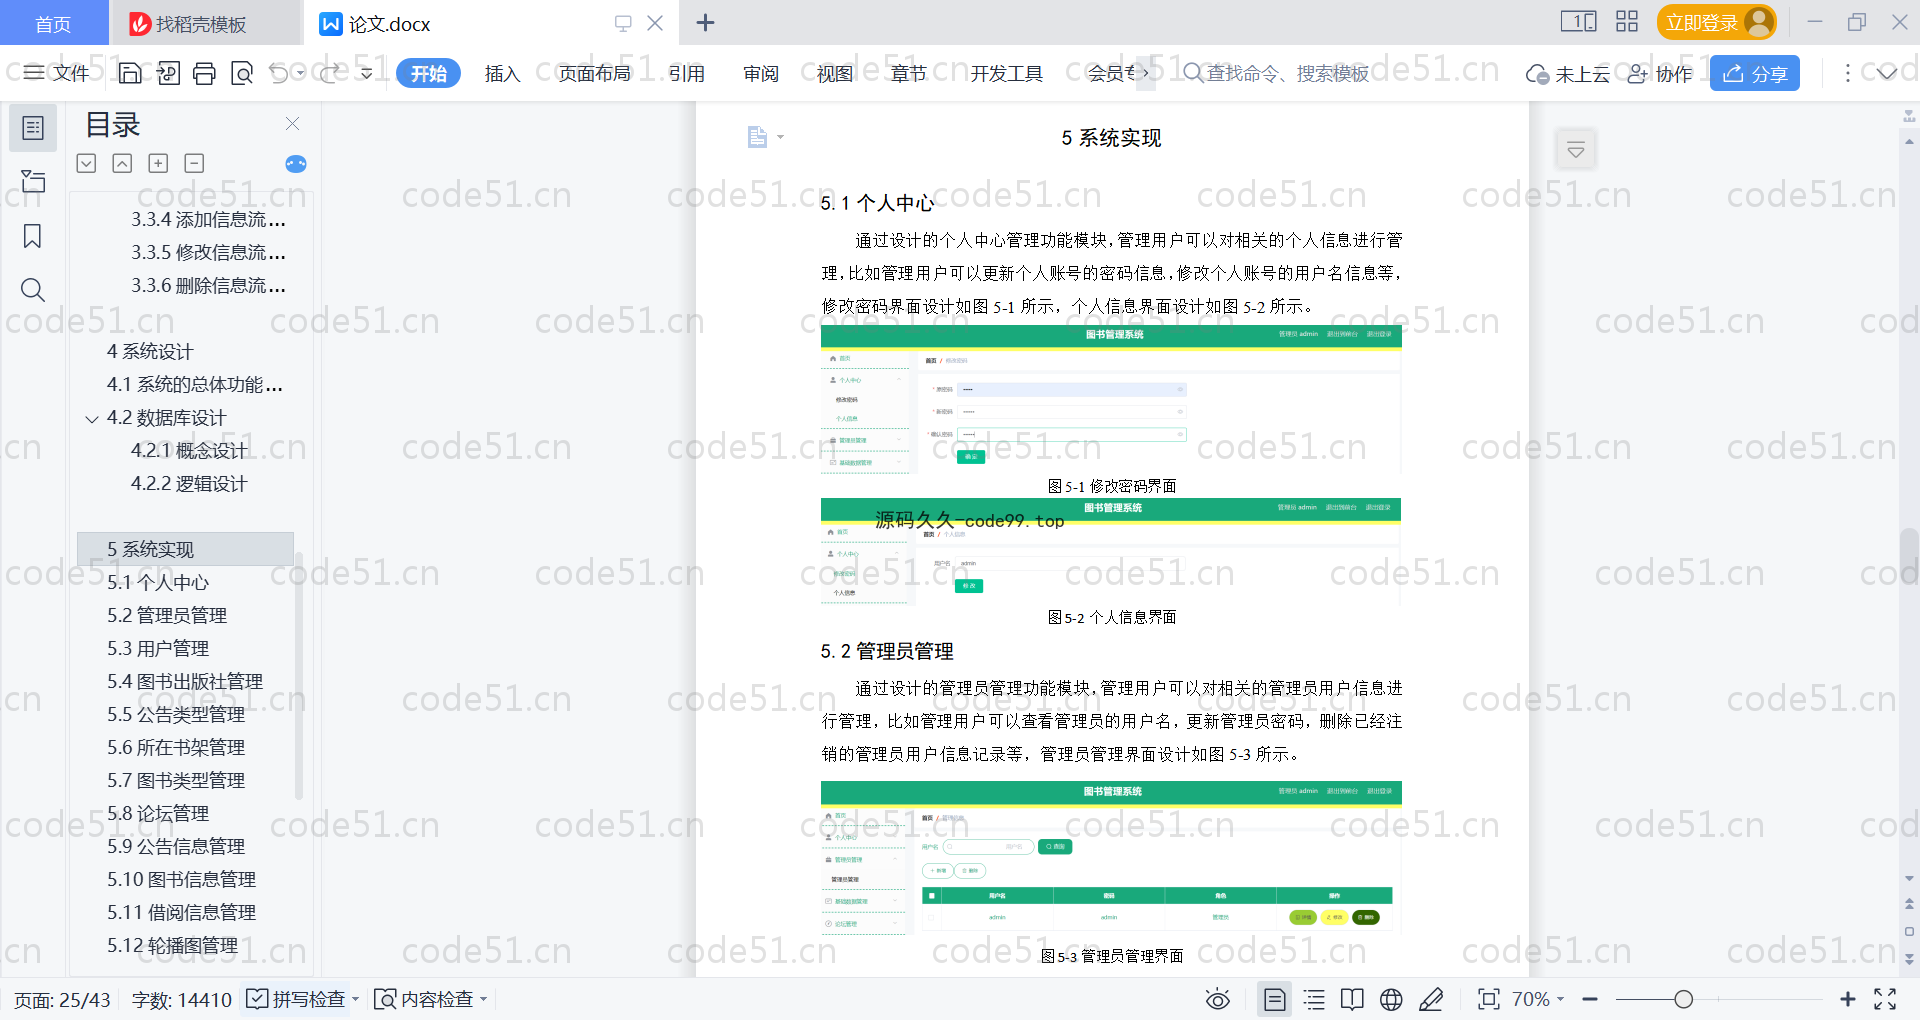Switch to the 章节 ribbon tab
Image resolution: width=1920 pixels, height=1020 pixels.
tap(909, 74)
